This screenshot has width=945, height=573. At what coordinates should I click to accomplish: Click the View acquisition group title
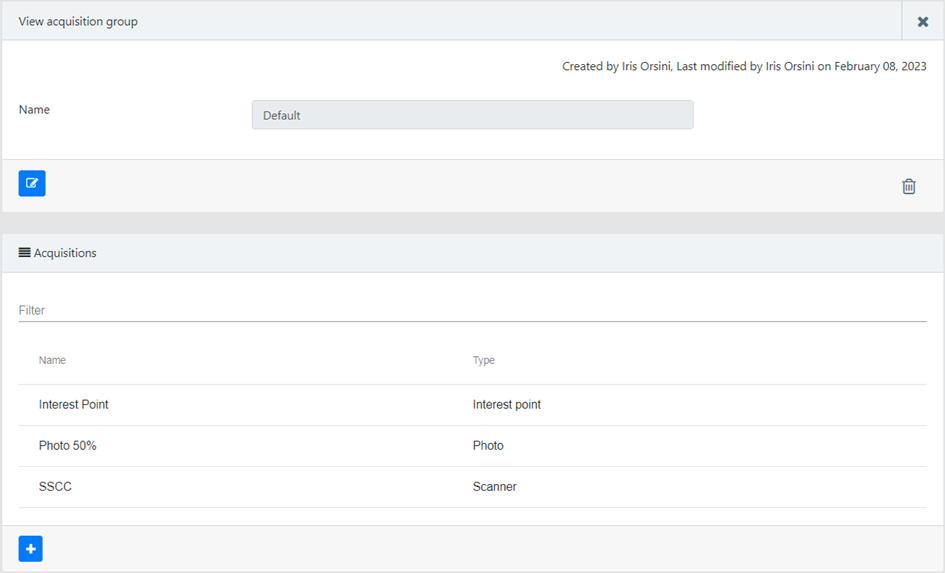(x=78, y=22)
